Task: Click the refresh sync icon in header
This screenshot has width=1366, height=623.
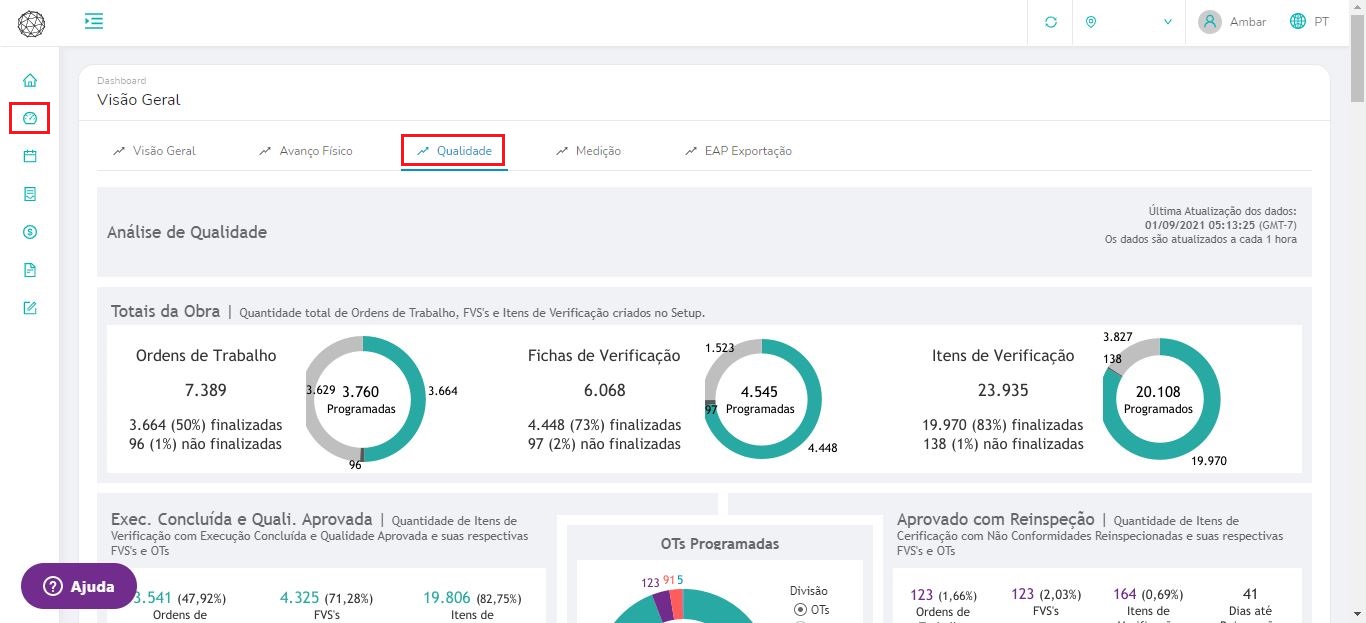Action: [1051, 22]
